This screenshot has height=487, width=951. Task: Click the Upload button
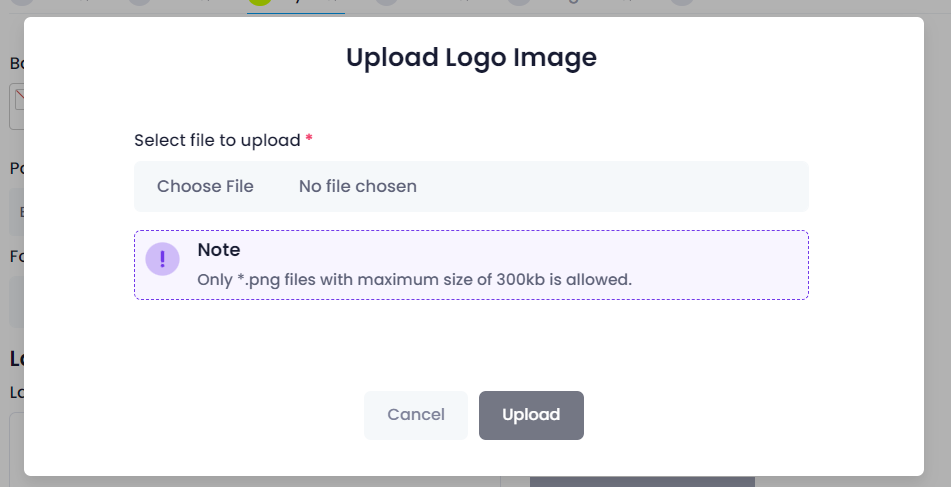point(531,415)
